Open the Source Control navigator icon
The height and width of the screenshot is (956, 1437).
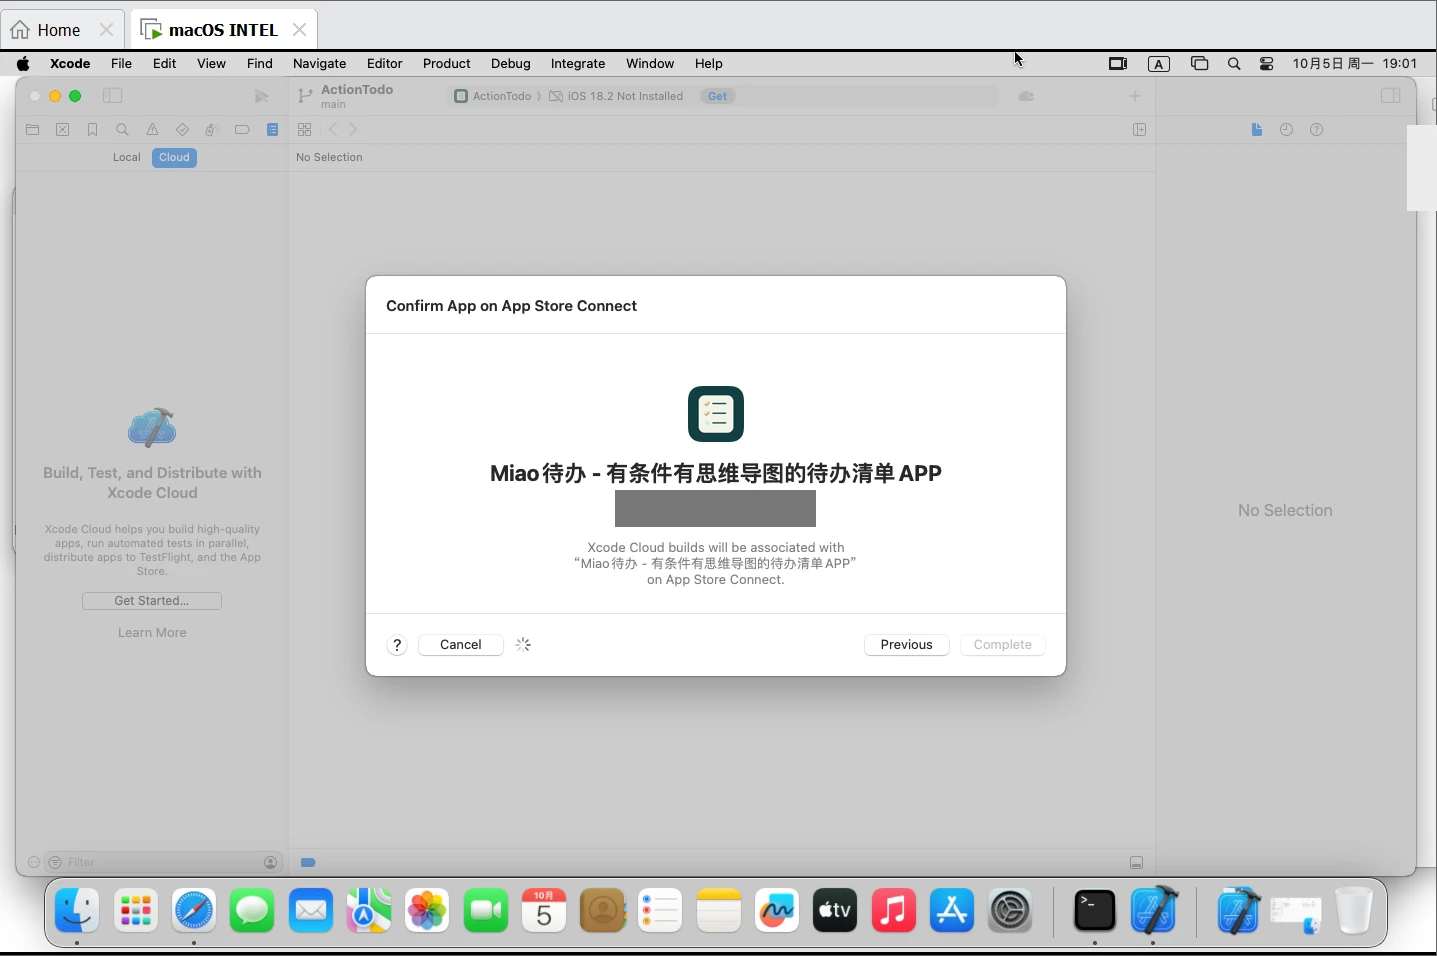tap(63, 130)
